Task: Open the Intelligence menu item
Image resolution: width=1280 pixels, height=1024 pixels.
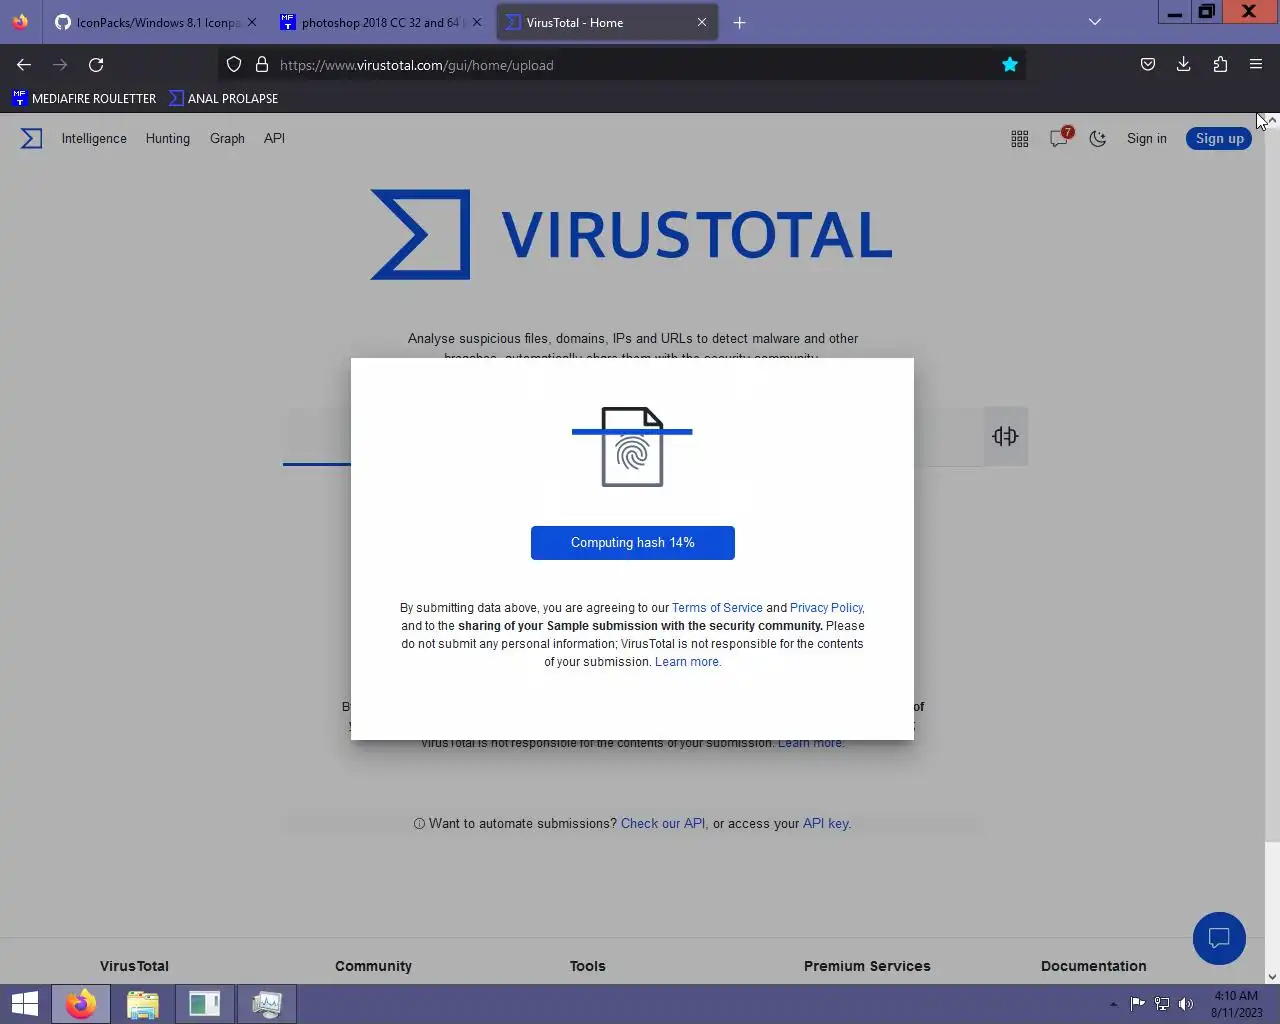Action: 94,139
